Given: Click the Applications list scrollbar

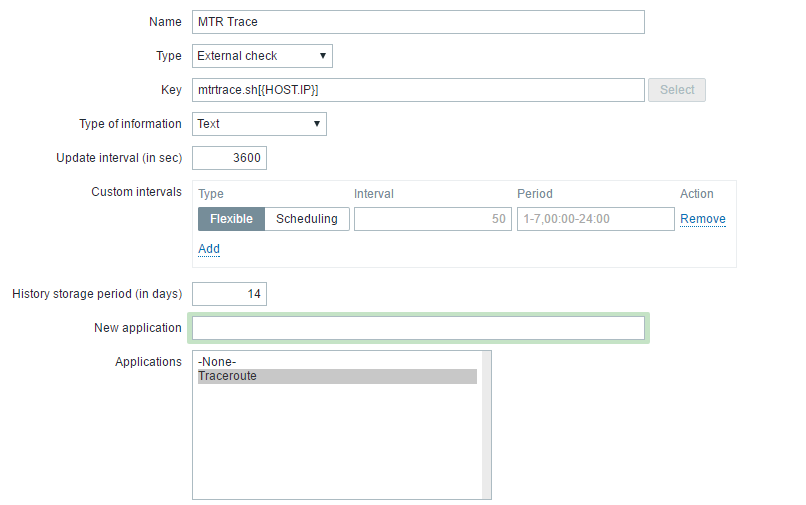Looking at the screenshot, I should pyautogui.click(x=486, y=424).
